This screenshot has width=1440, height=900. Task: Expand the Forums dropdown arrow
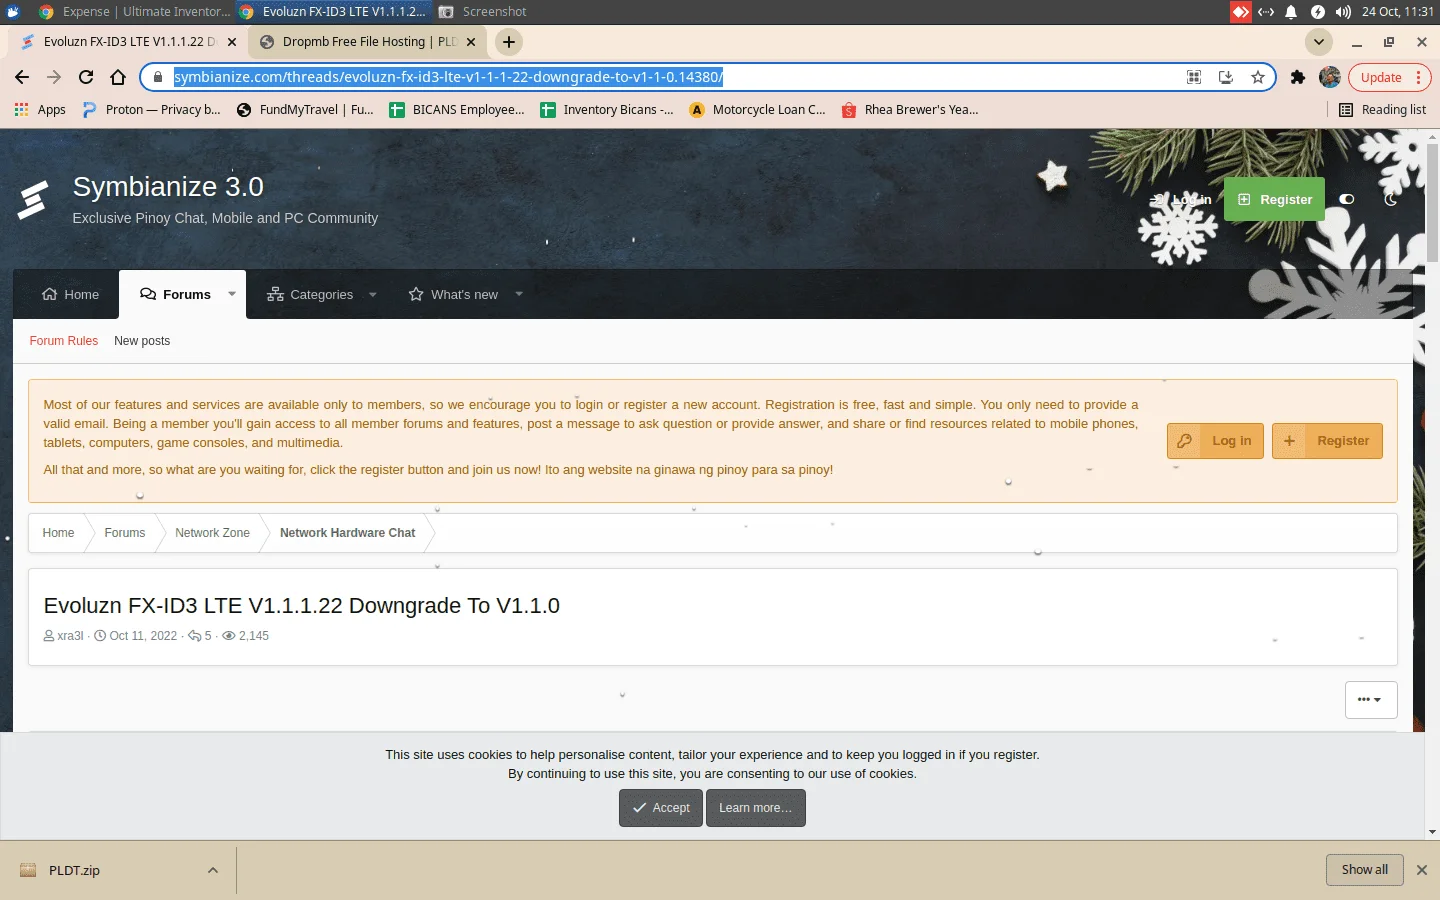[232, 294]
